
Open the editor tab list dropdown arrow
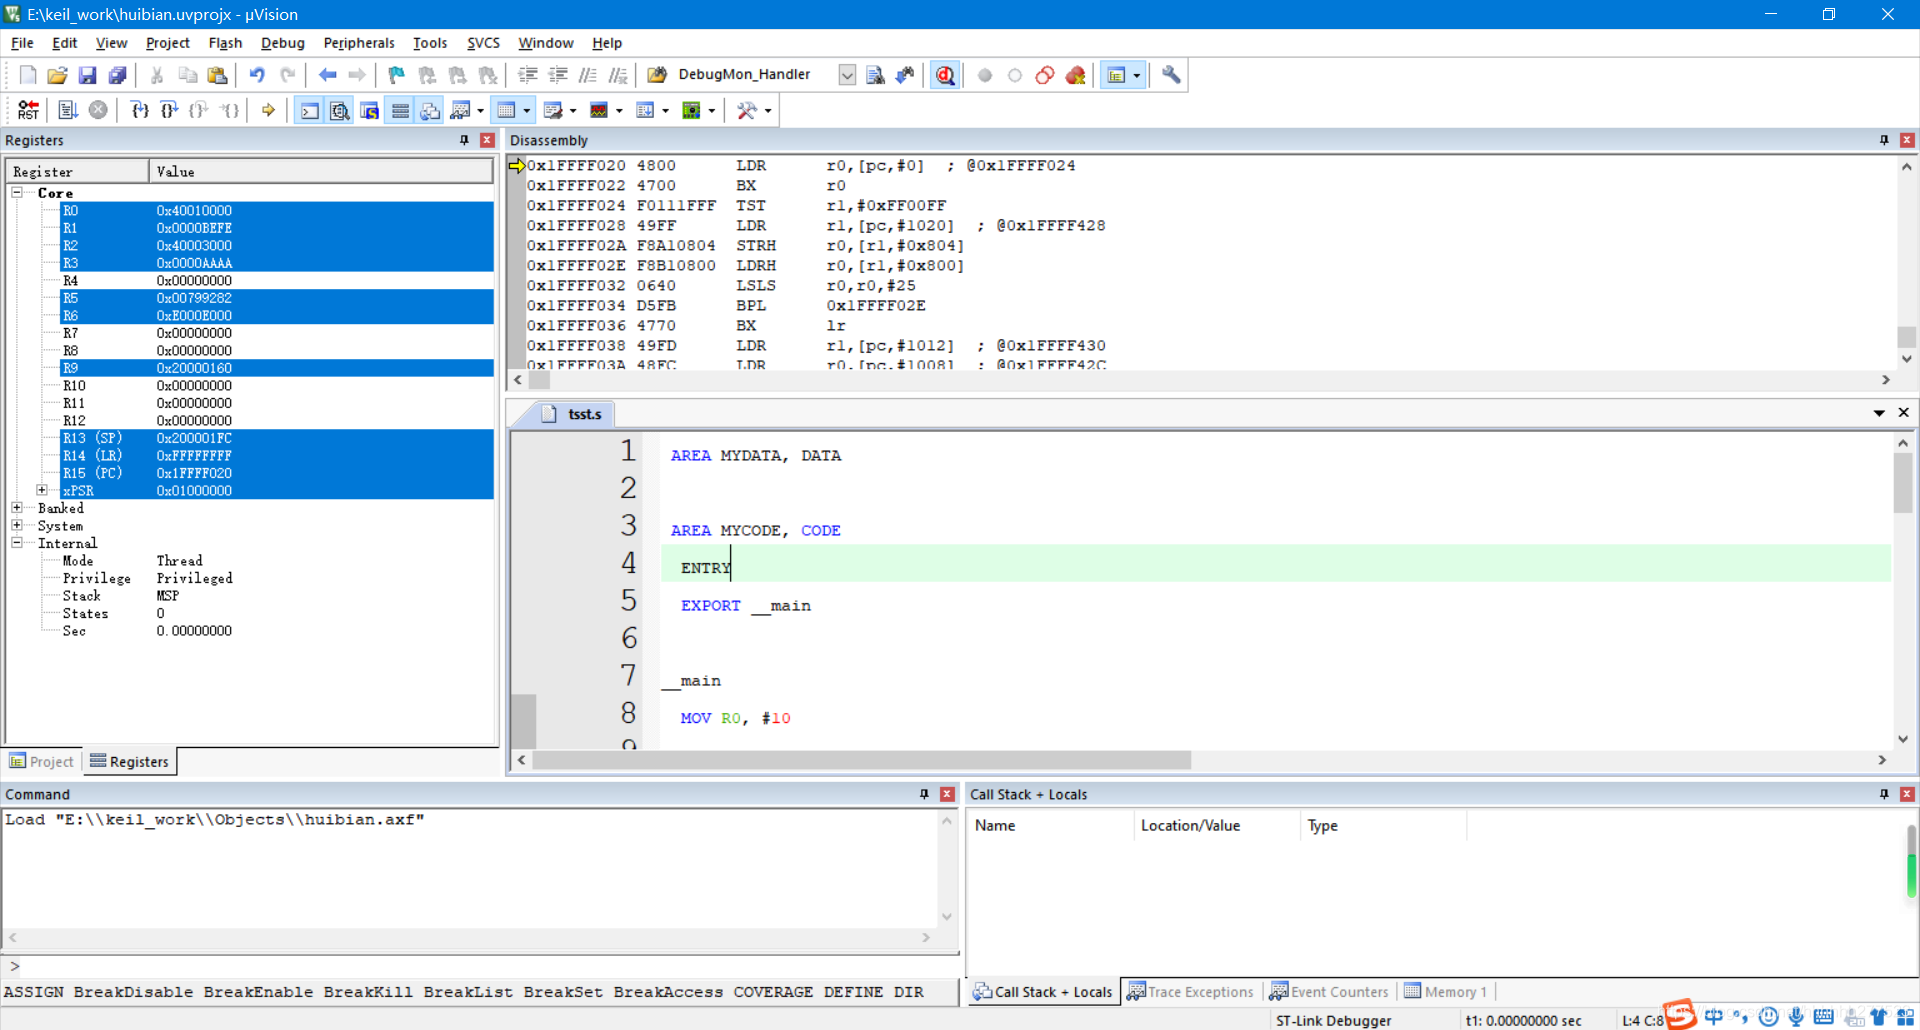click(1879, 413)
